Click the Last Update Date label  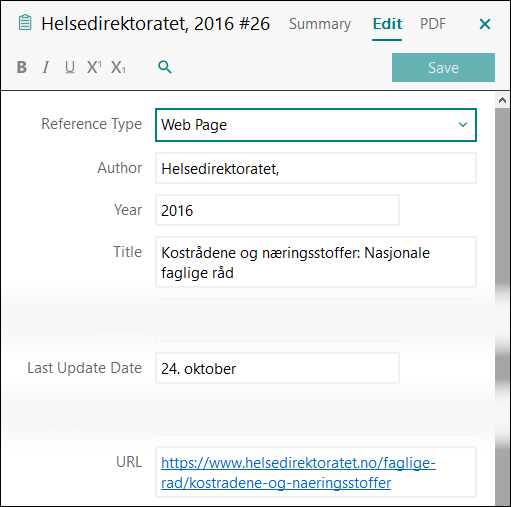pyautogui.click(x=84, y=368)
